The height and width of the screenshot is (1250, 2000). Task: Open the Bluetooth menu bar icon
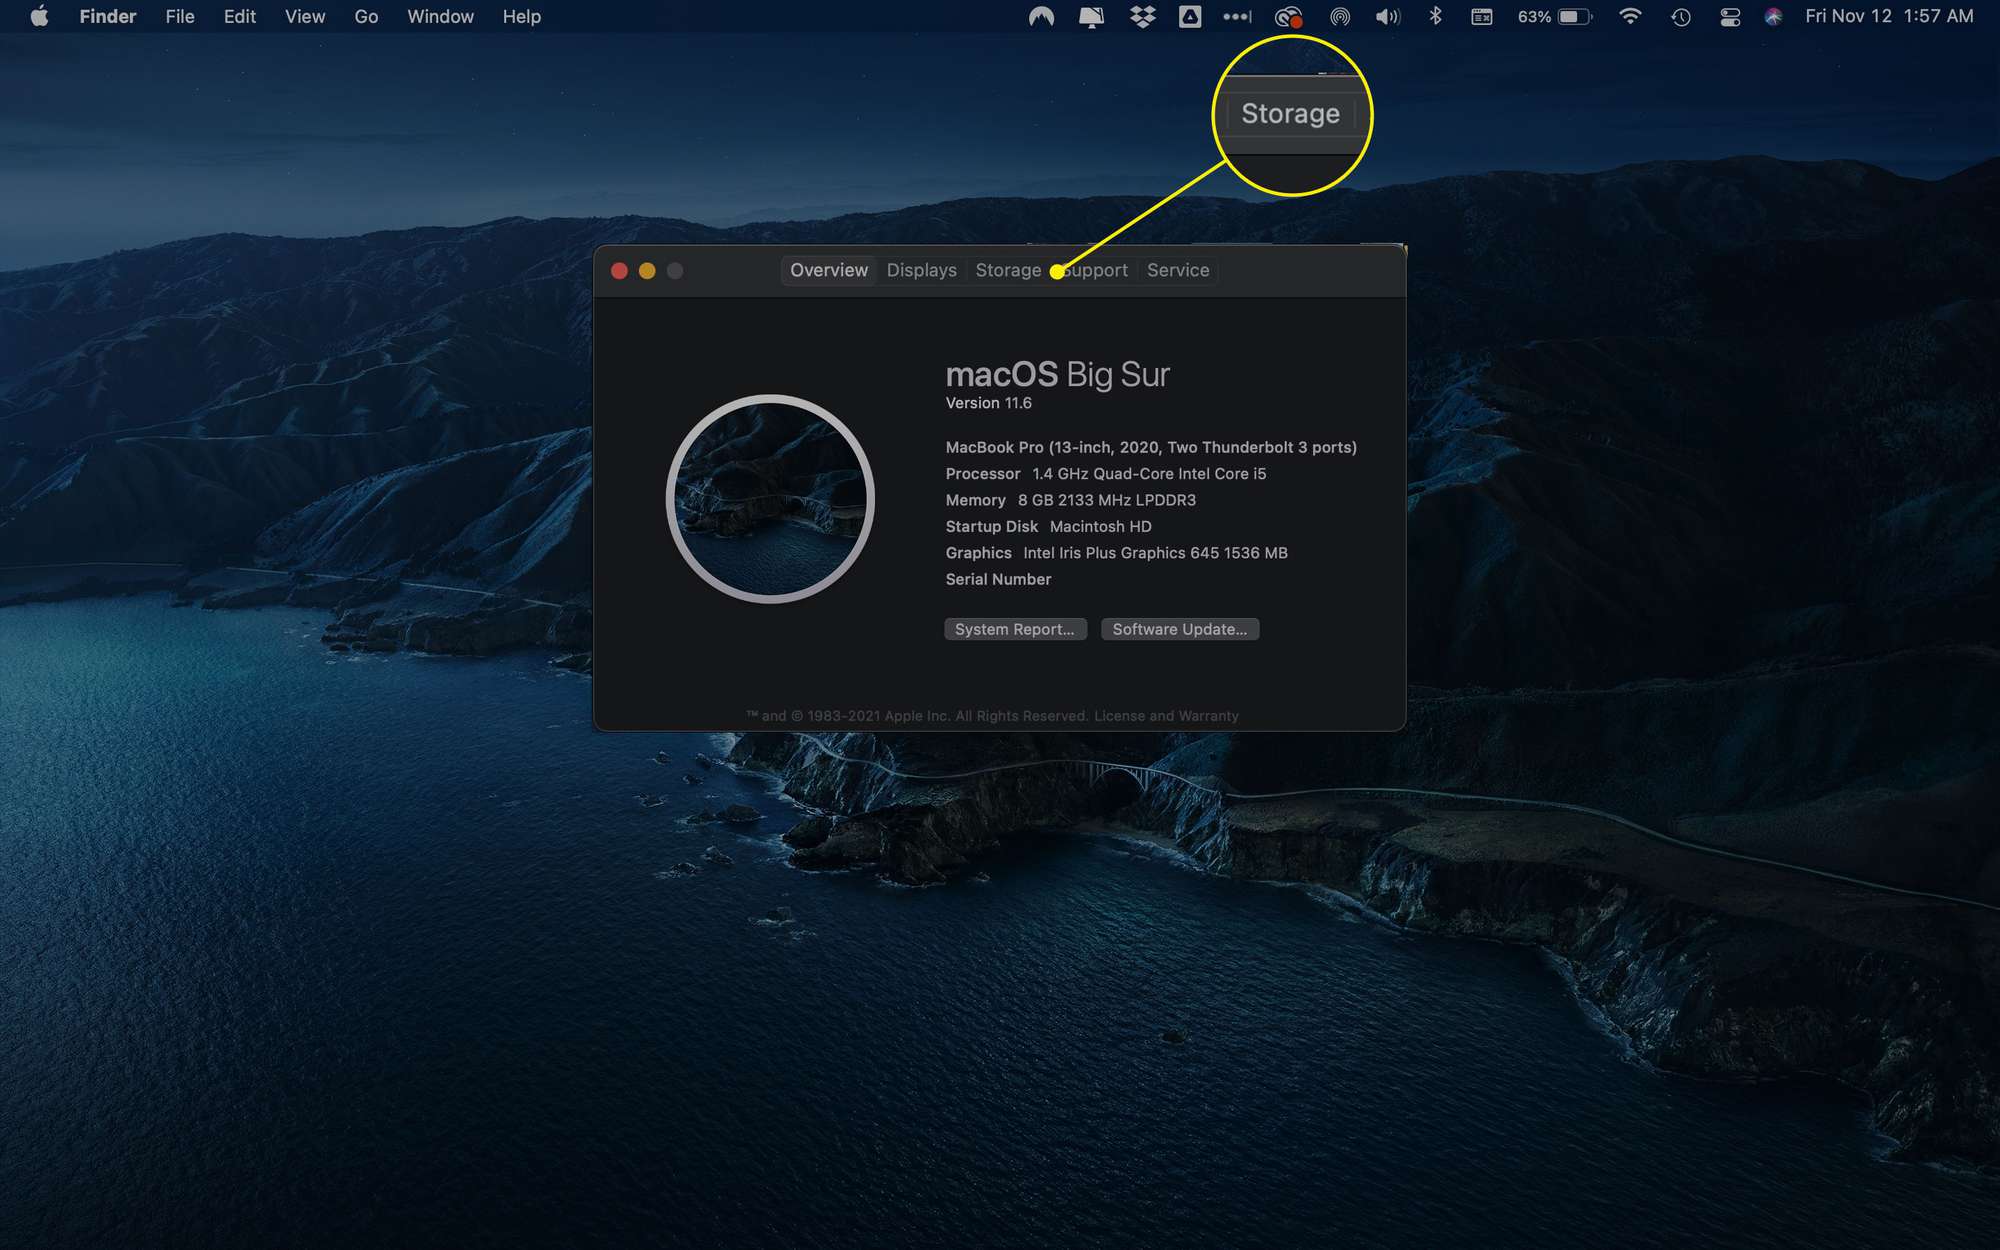click(x=1435, y=17)
